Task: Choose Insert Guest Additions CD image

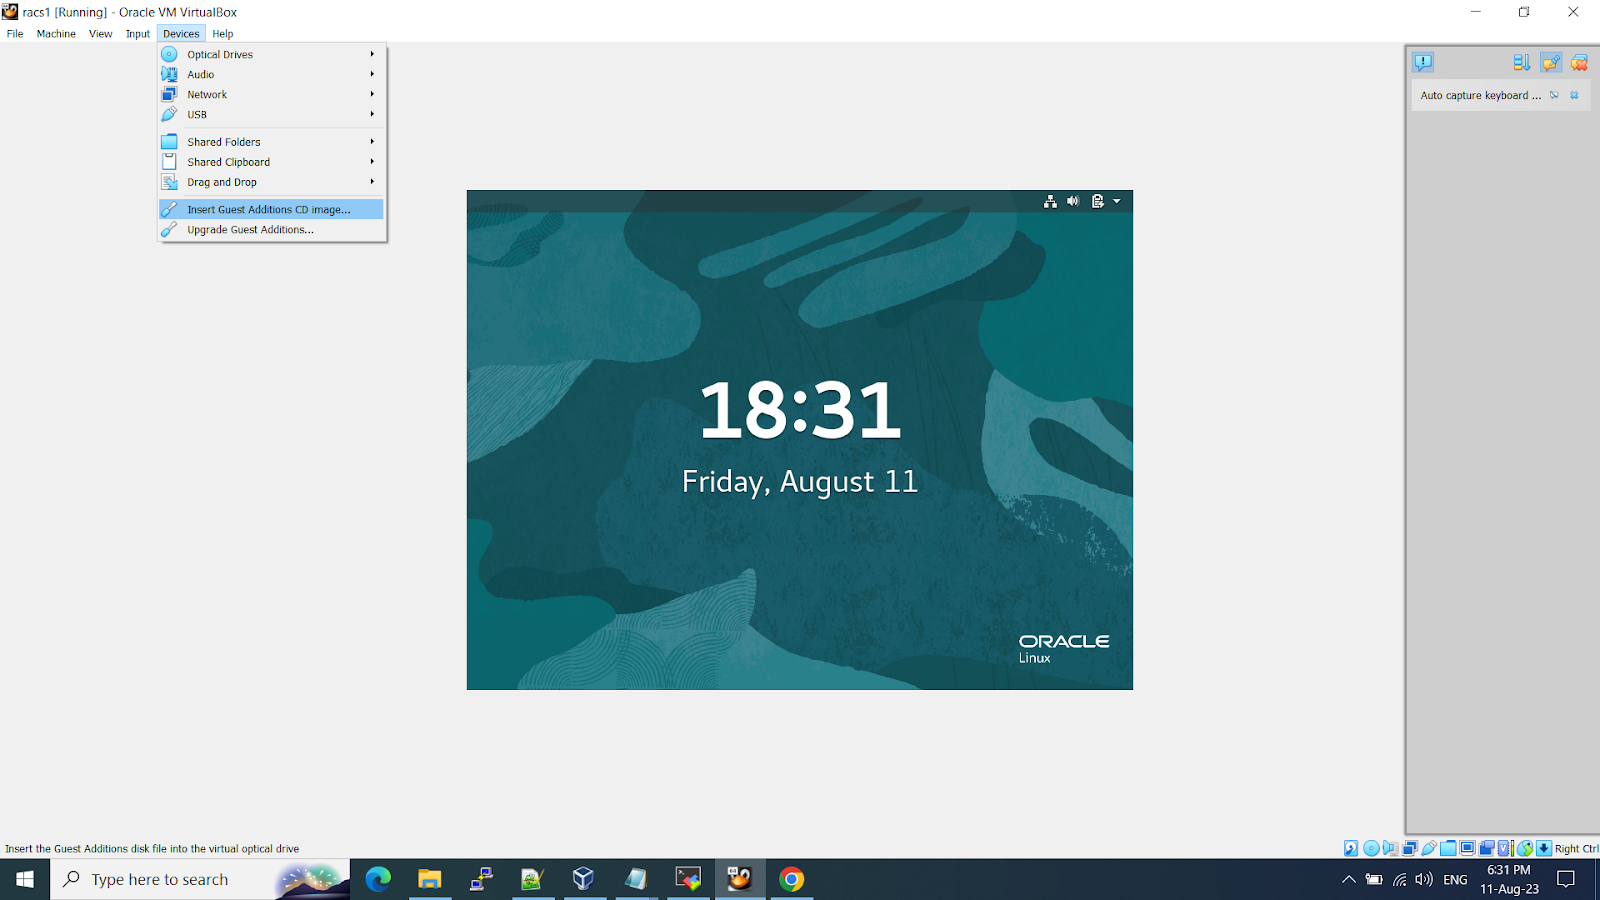Action: pyautogui.click(x=271, y=209)
